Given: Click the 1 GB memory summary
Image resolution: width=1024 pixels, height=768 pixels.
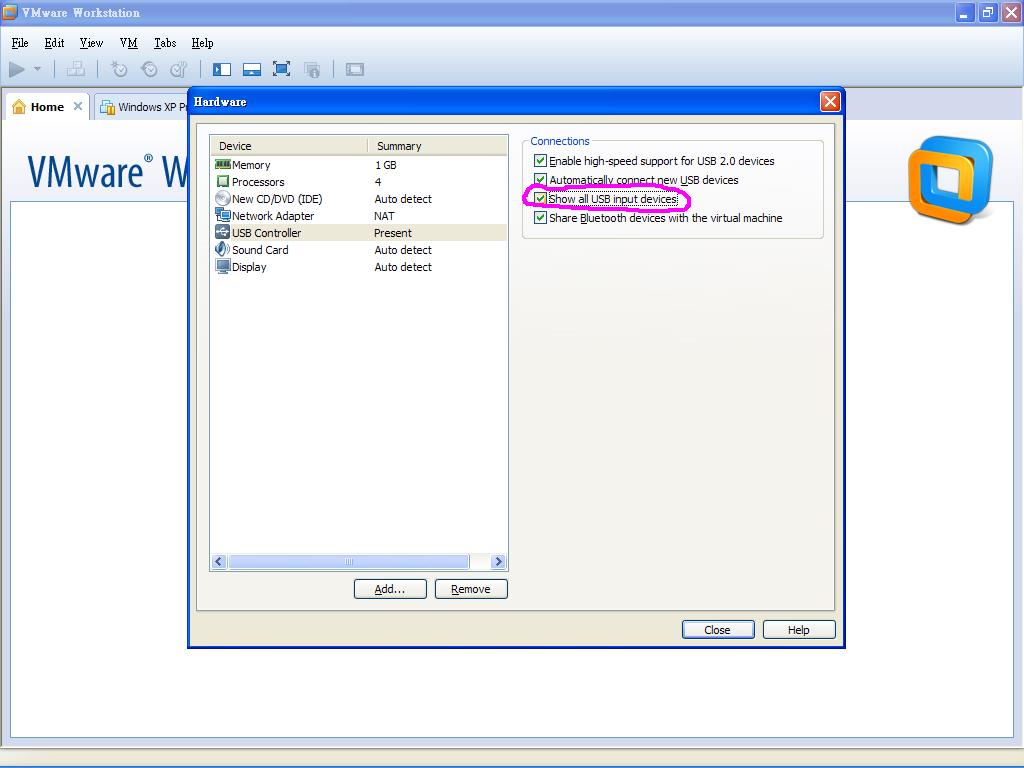Looking at the screenshot, I should pyautogui.click(x=386, y=165).
